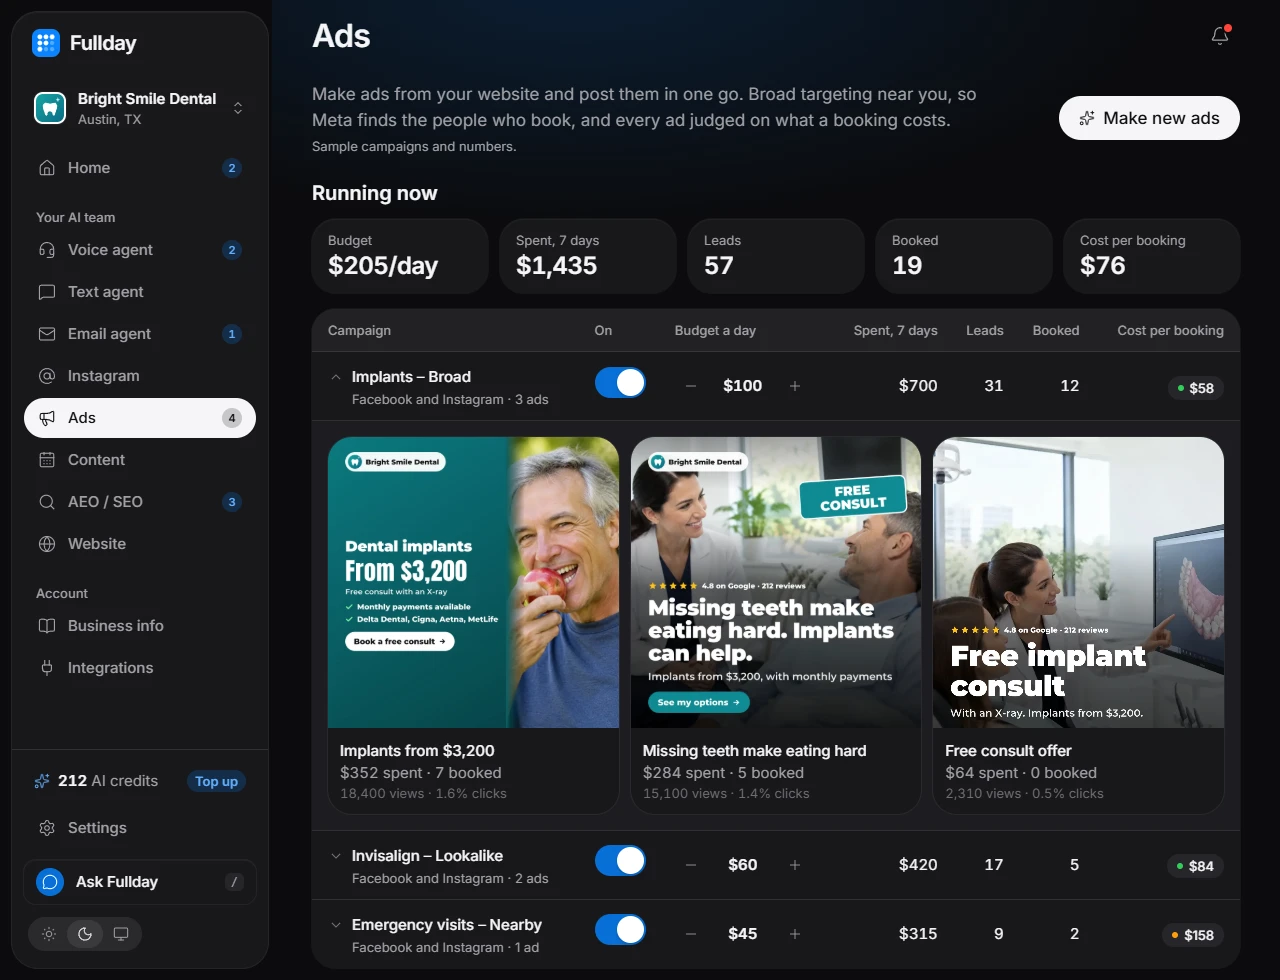Switch to light theme with the sun button
The image size is (1280, 980).
pos(49,934)
